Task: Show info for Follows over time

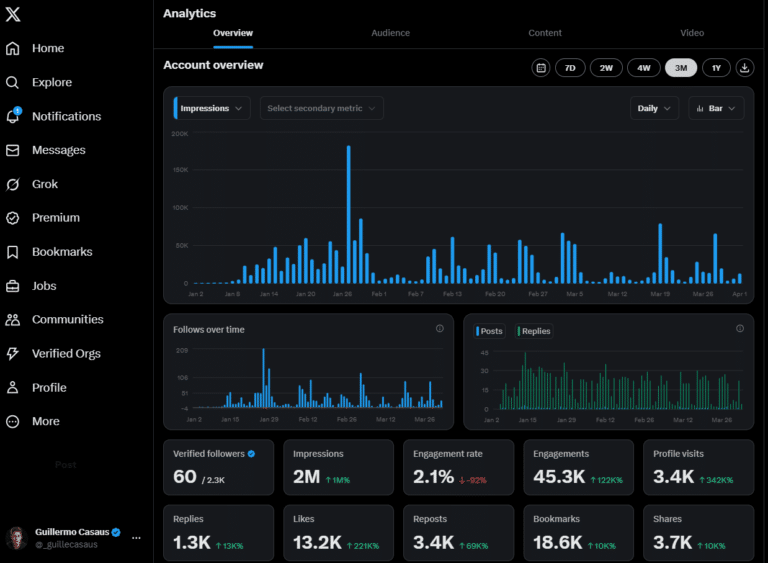Action: coord(440,329)
